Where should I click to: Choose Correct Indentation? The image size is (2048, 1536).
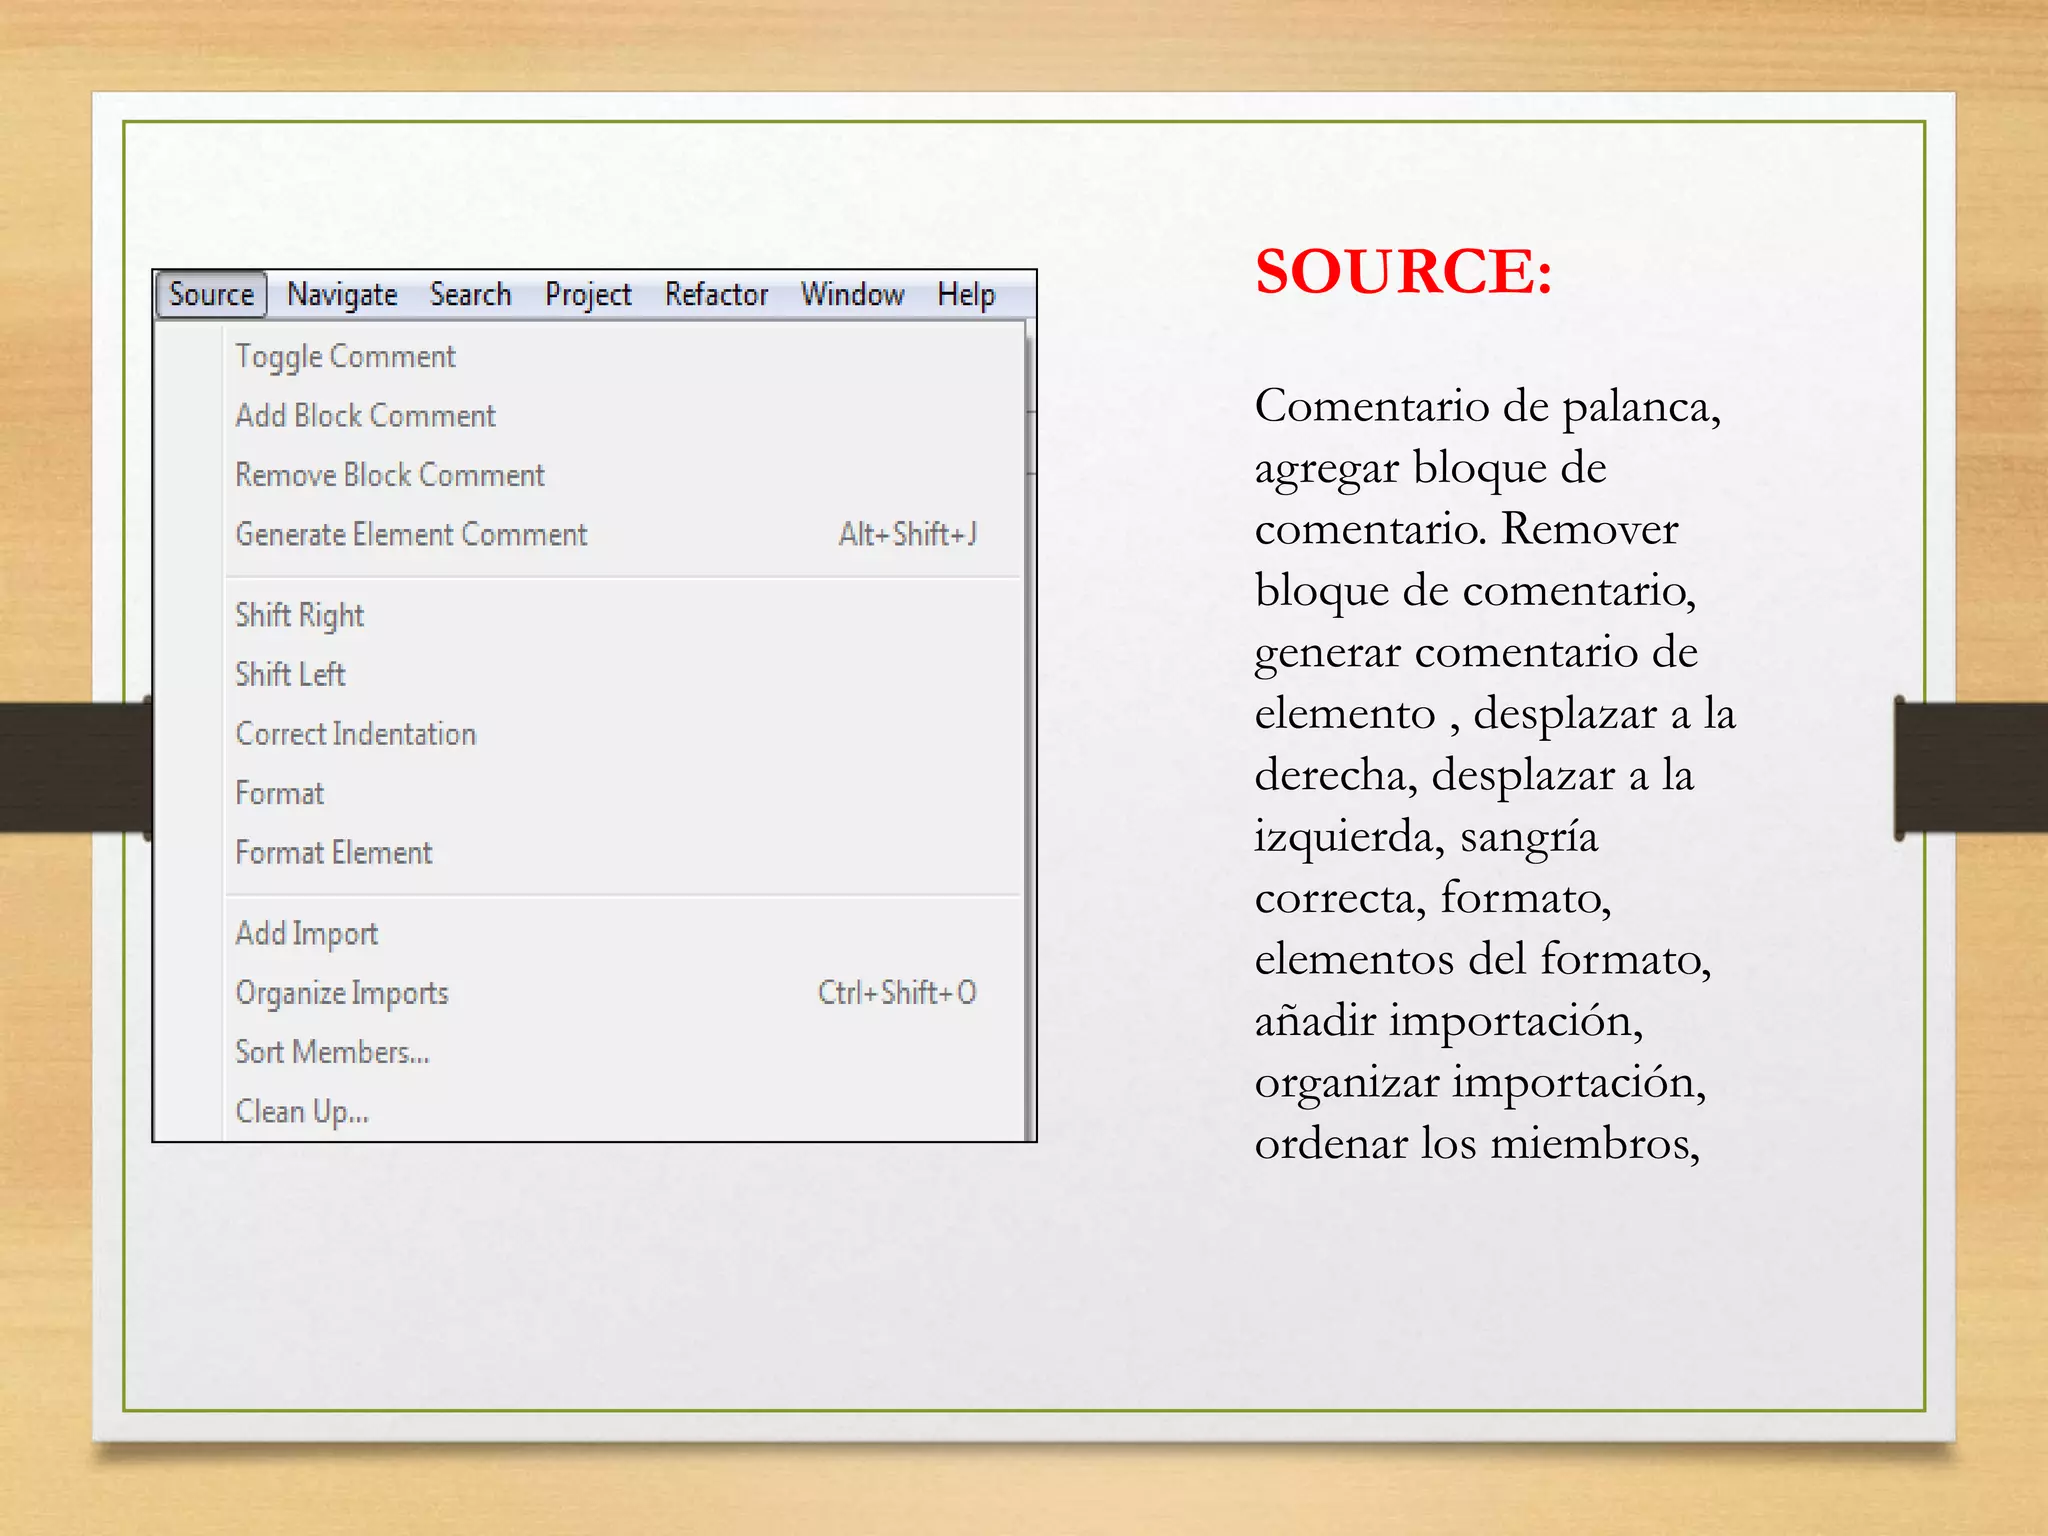point(624,734)
